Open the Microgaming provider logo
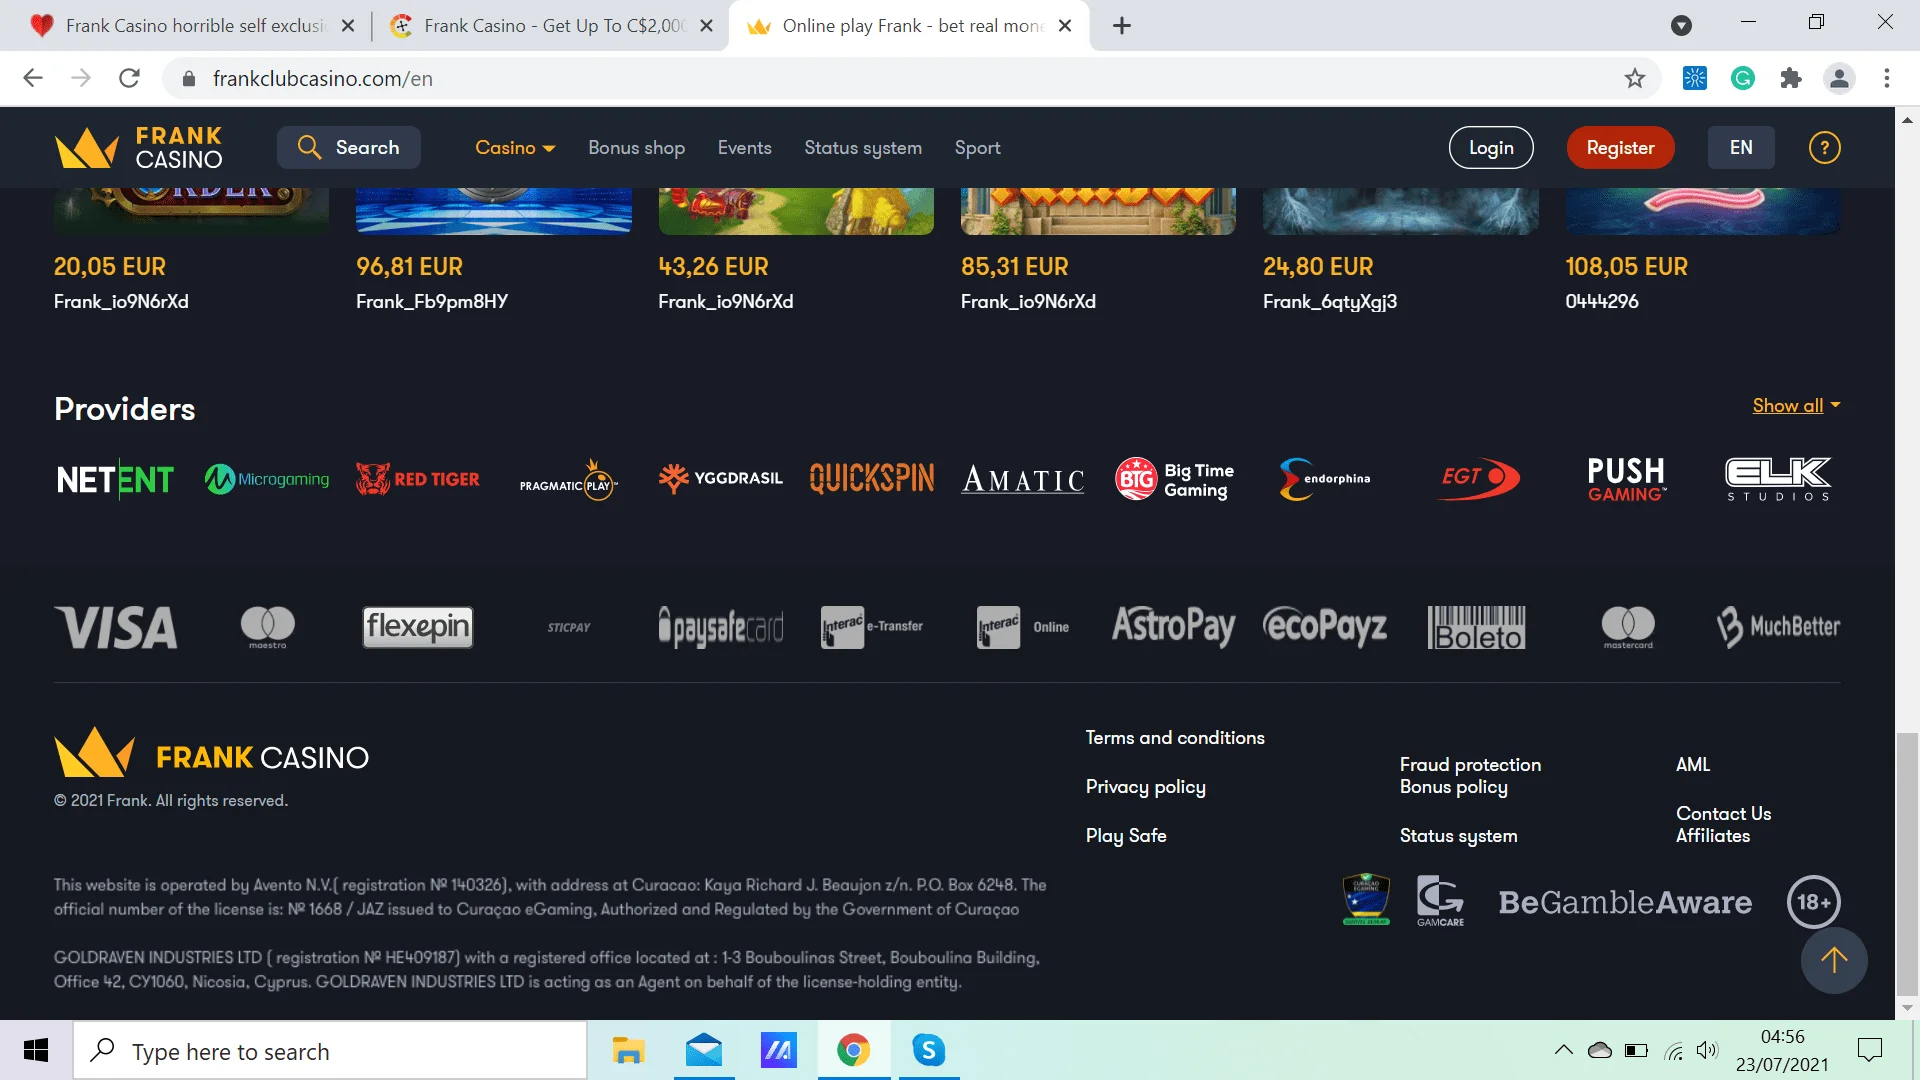Viewport: 1920px width, 1080px height. coord(267,479)
